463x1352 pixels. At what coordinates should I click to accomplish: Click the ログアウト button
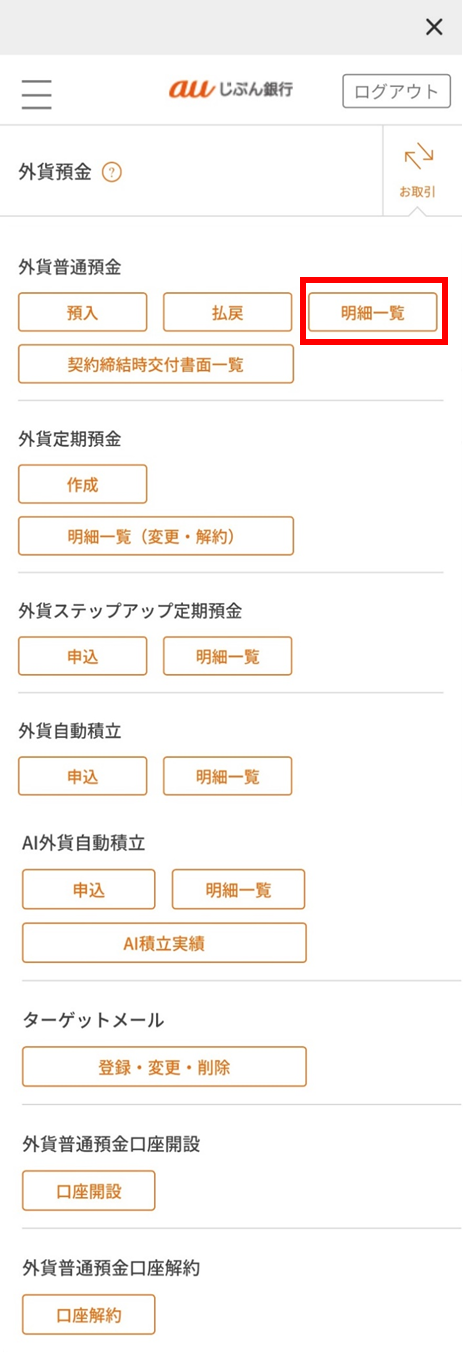click(397, 91)
